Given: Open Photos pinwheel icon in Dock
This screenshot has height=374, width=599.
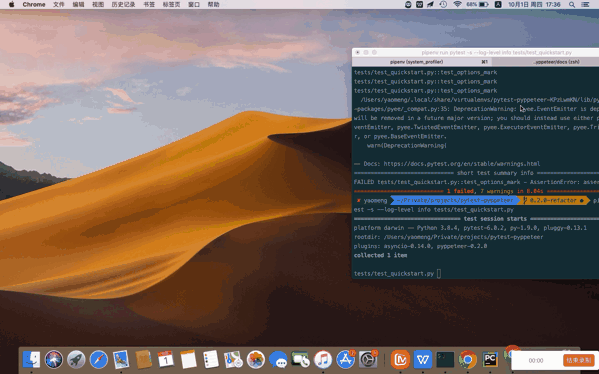Looking at the screenshot, I should click(256, 359).
